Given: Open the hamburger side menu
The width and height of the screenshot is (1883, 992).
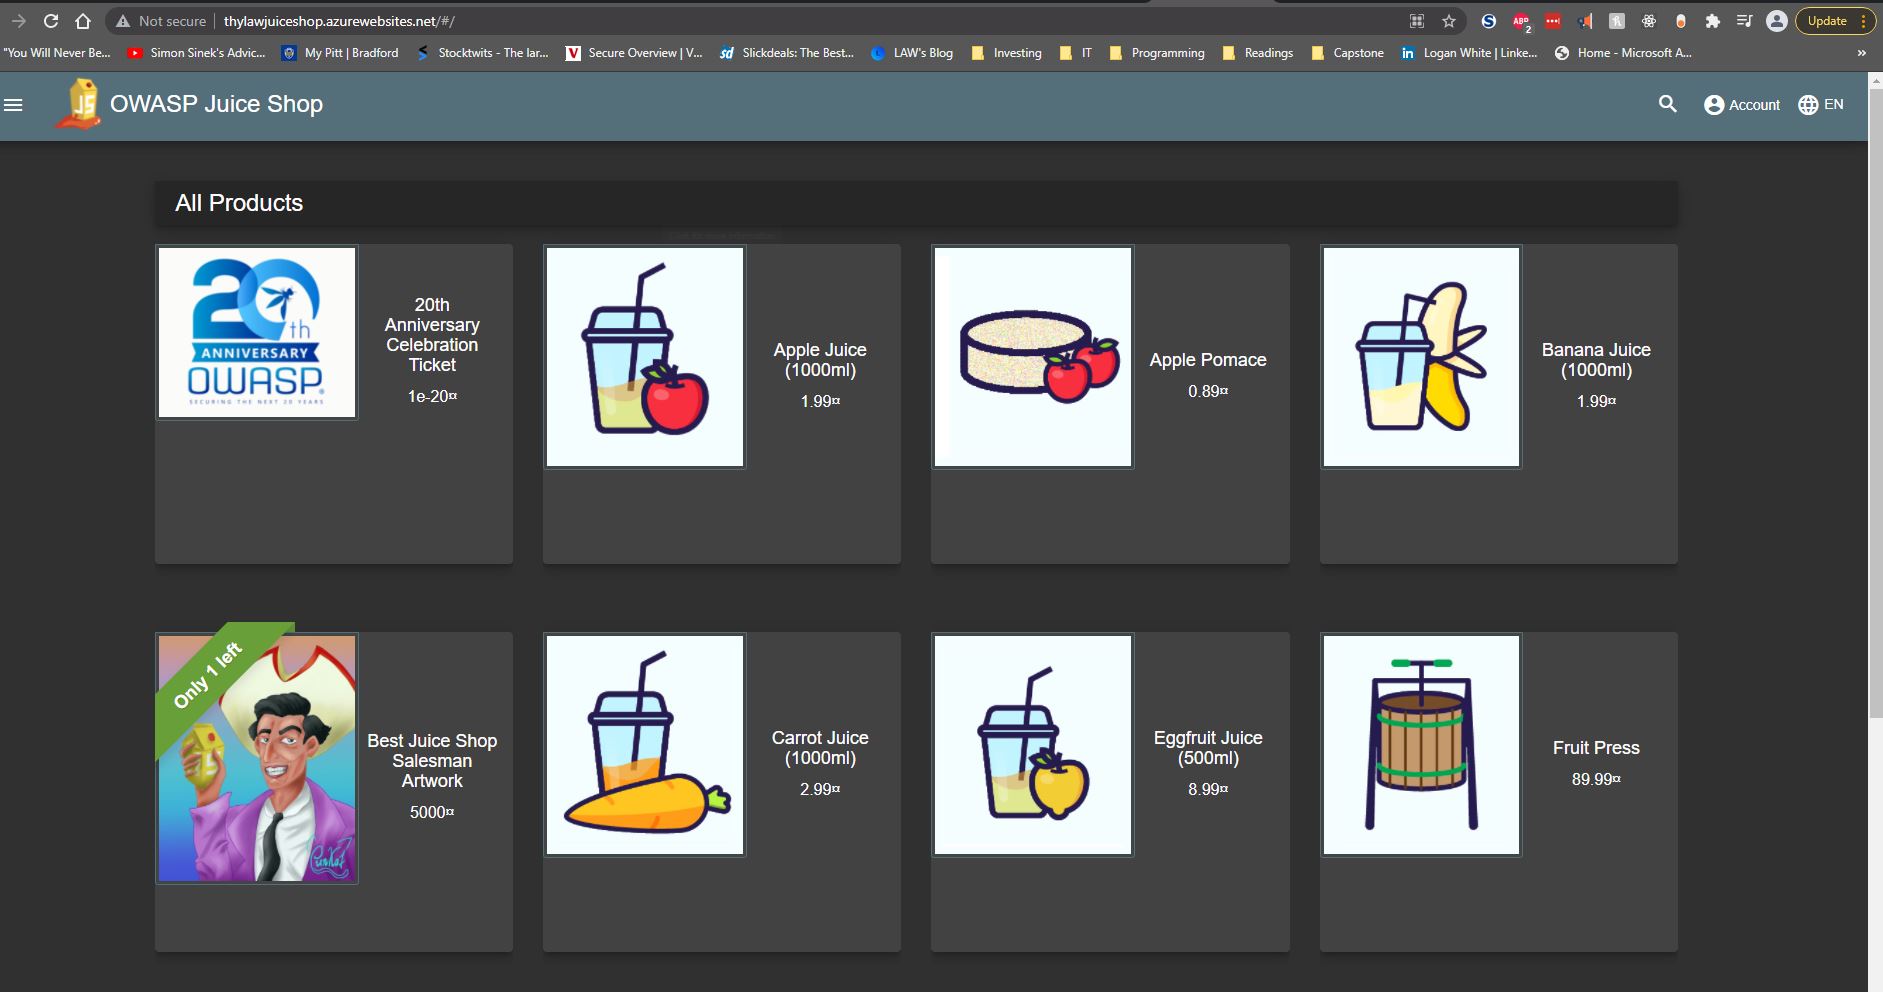Looking at the screenshot, I should click(14, 104).
